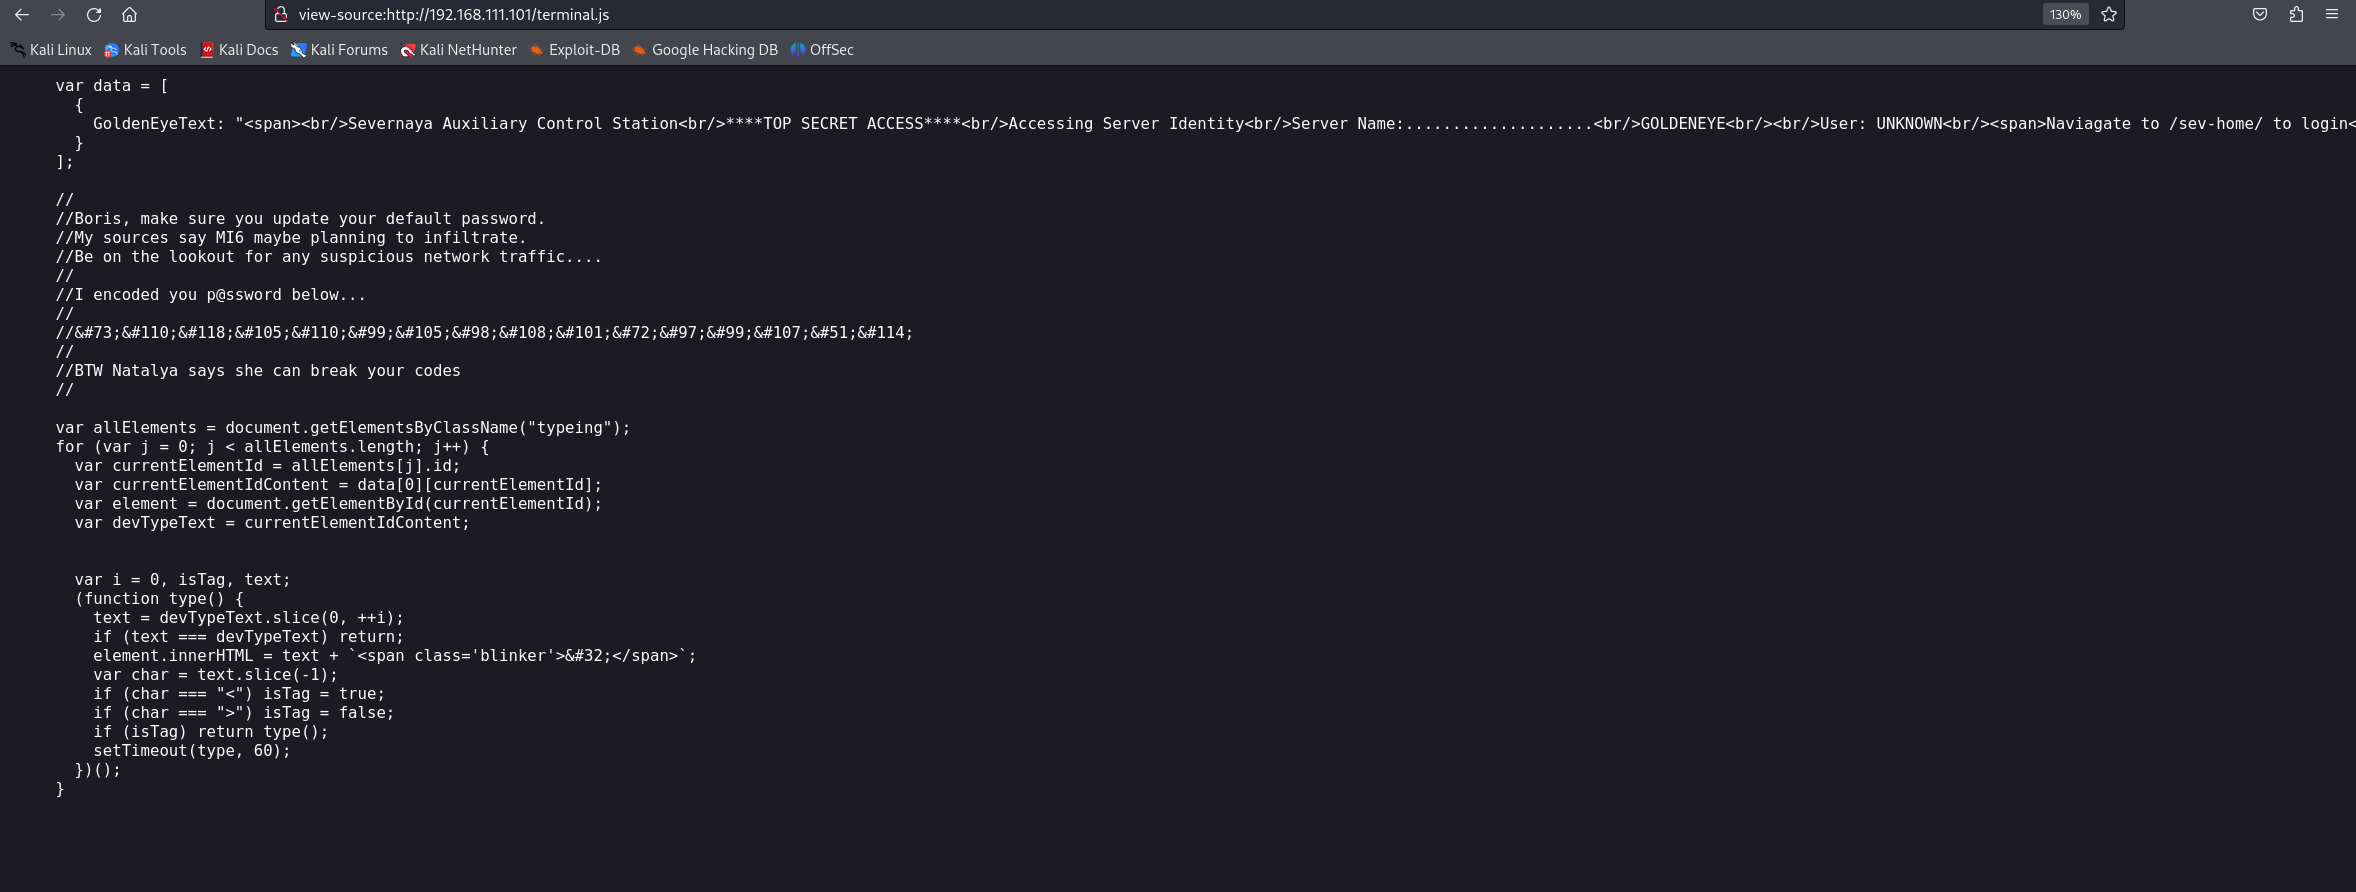Open the Kali NetHunter bookmark
This screenshot has height=892, width=2356.
(458, 50)
